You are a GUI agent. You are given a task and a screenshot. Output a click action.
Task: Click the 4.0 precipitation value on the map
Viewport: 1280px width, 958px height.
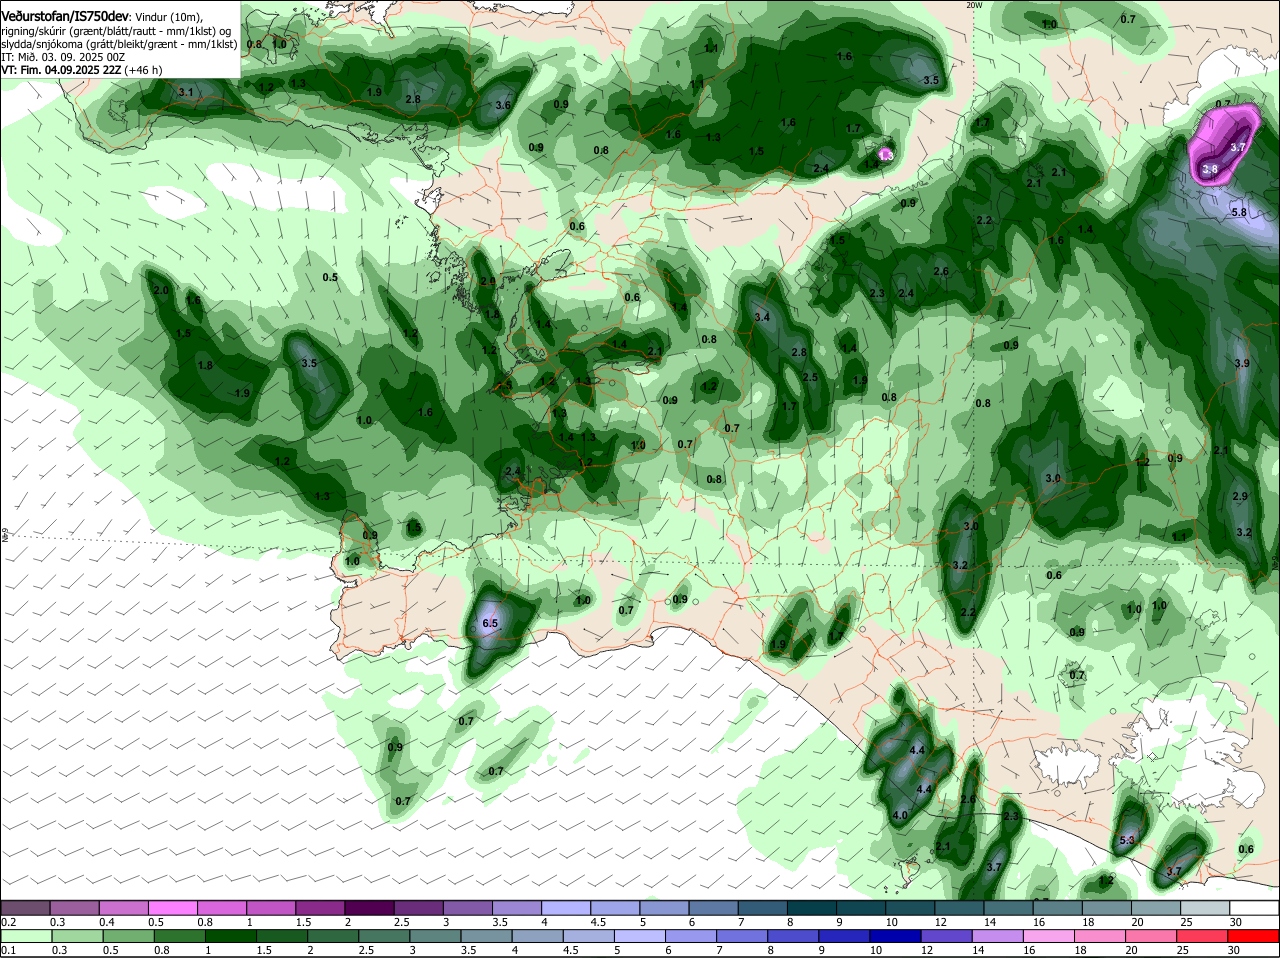click(x=899, y=815)
